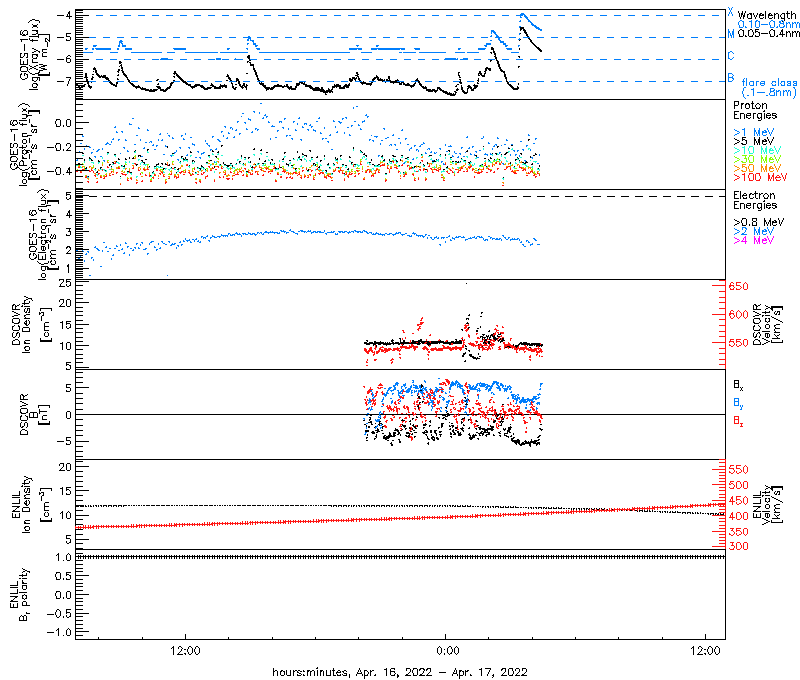
Task: Click the "DSCOVR Ion Density" axis label
Action: coord(31,324)
